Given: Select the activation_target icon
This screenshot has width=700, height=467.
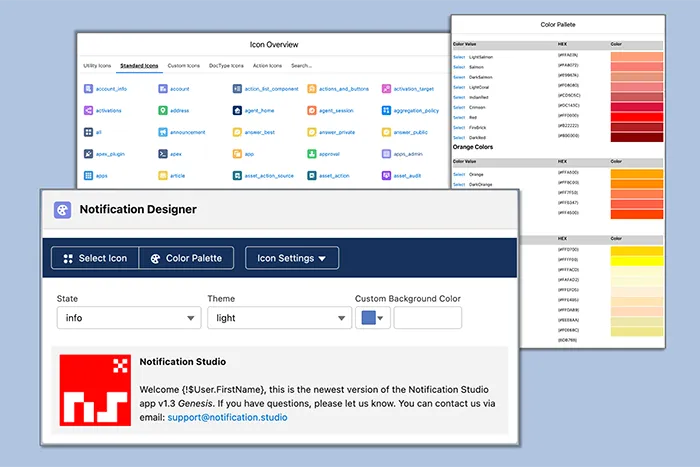Looking at the screenshot, I should pyautogui.click(x=387, y=89).
